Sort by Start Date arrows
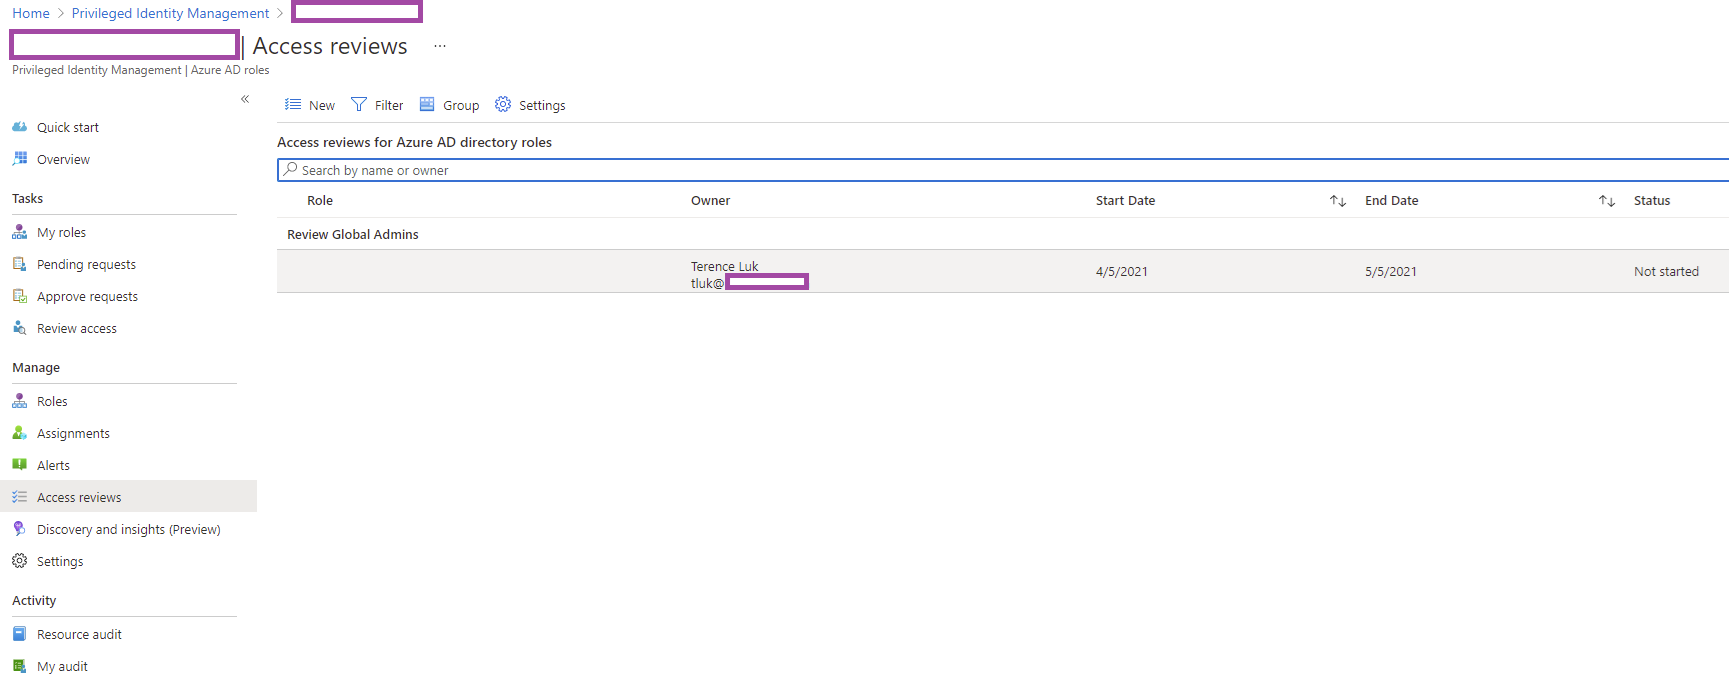 1338,201
